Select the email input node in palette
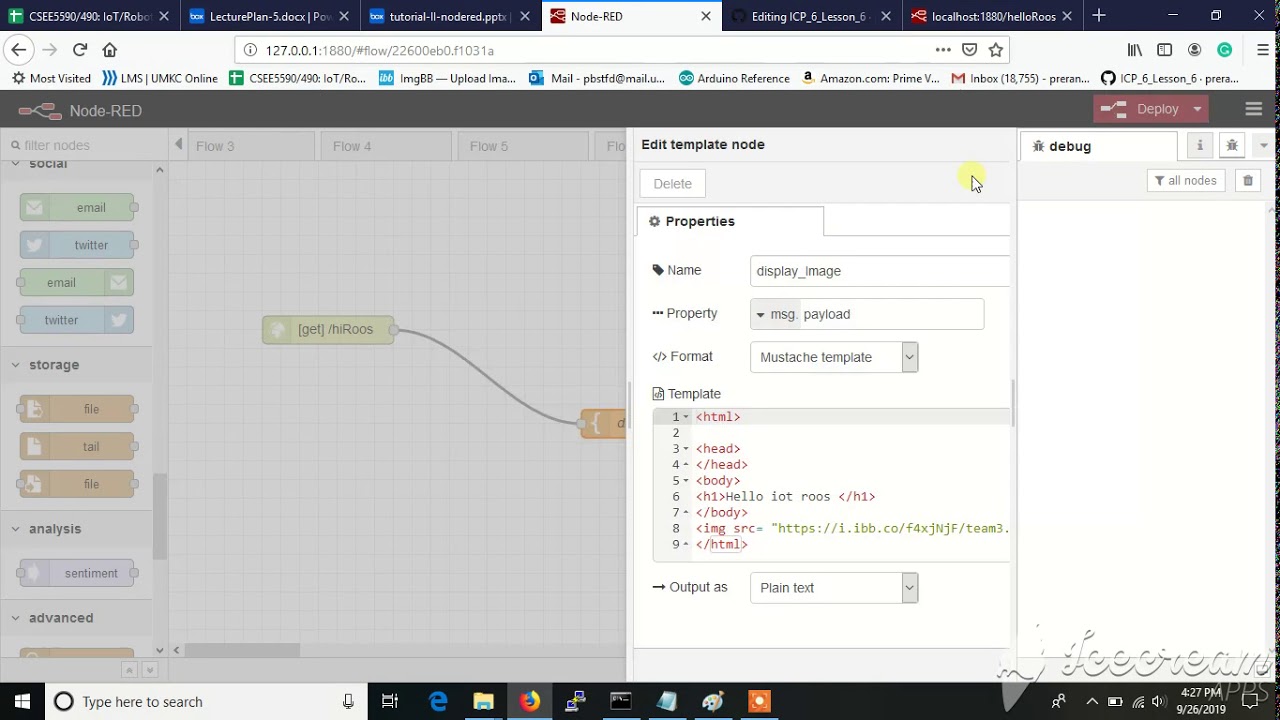Viewport: 1280px width, 720px height. (x=77, y=208)
